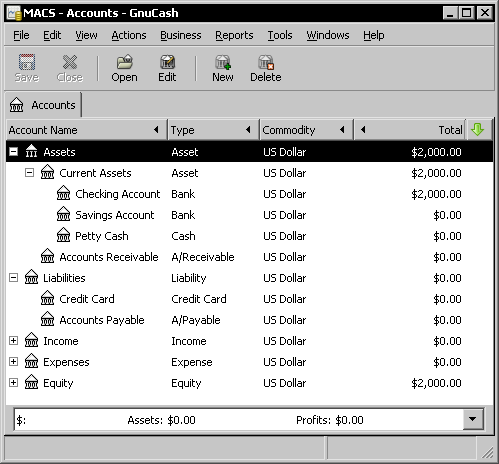Create a New account with the toolbar icon
499x464 pixels.
click(223, 62)
